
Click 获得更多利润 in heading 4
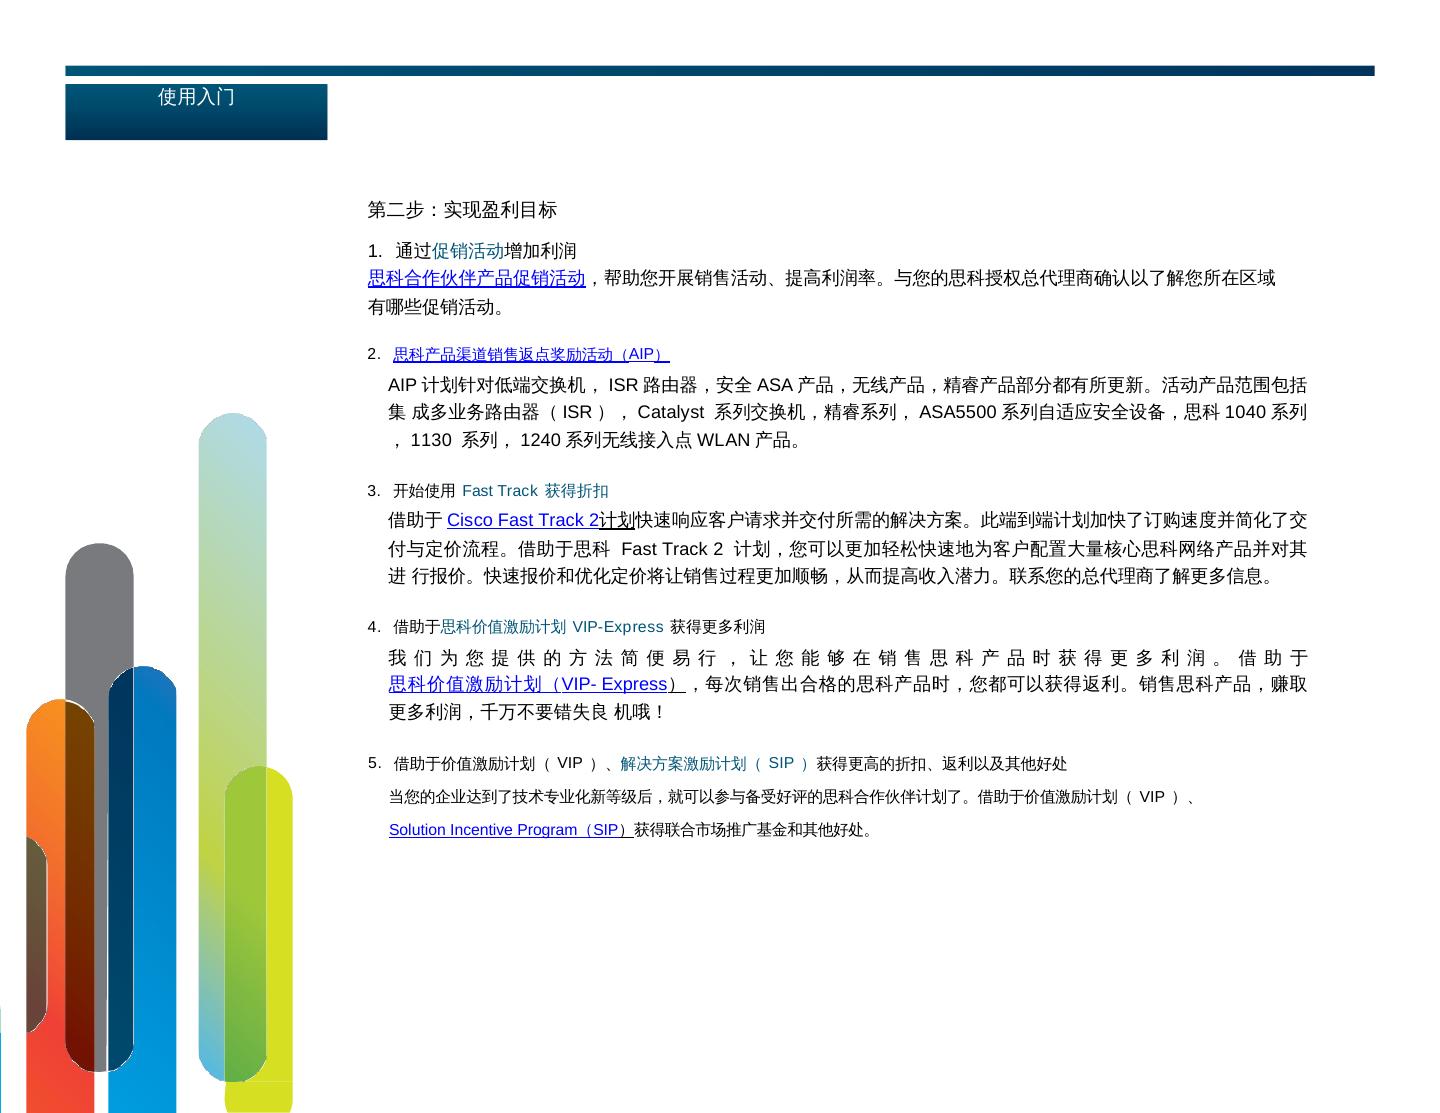pyautogui.click(x=717, y=627)
